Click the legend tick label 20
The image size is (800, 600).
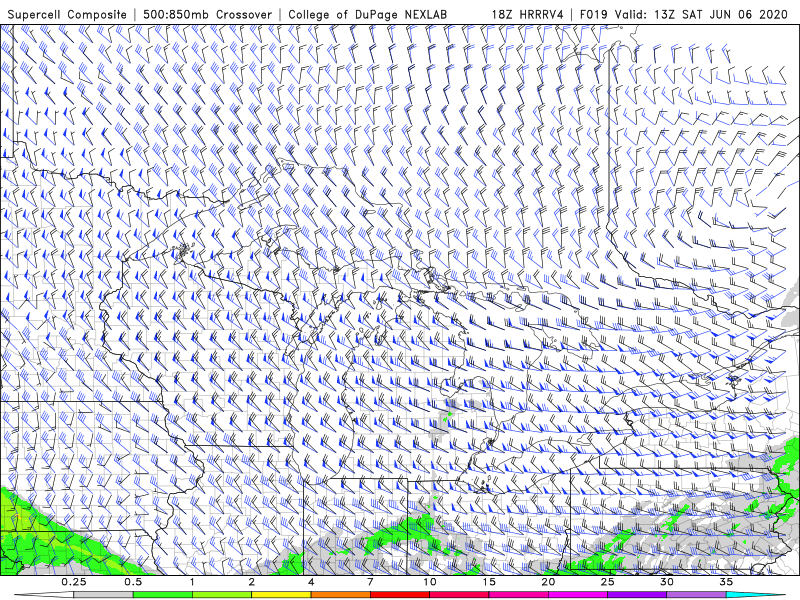coord(548,582)
